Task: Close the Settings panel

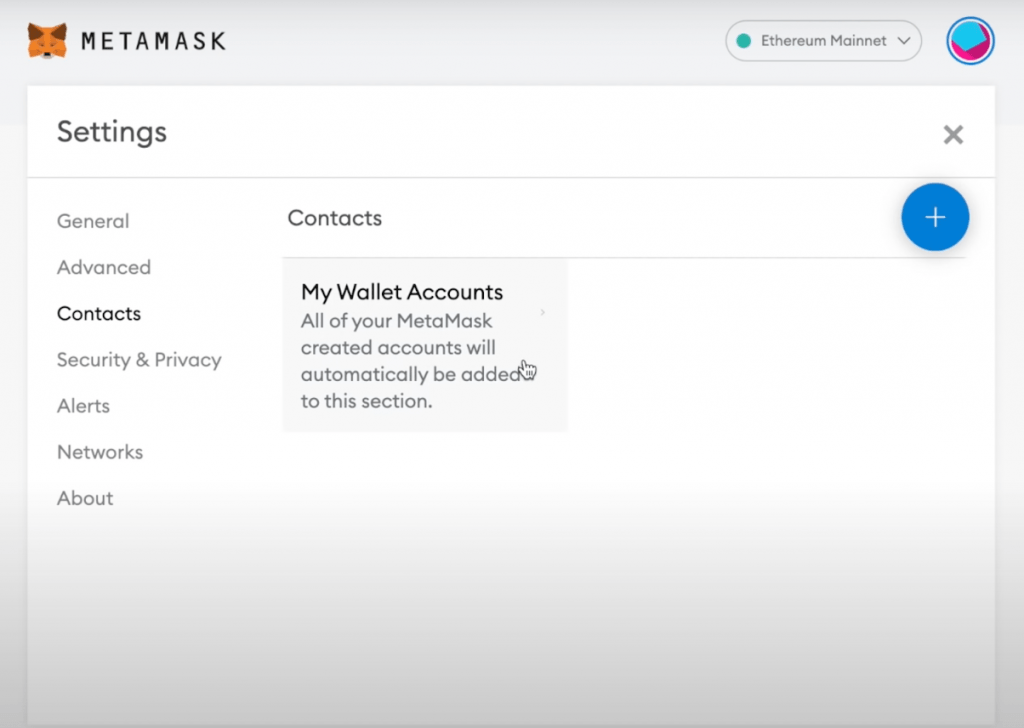Action: coord(953,135)
